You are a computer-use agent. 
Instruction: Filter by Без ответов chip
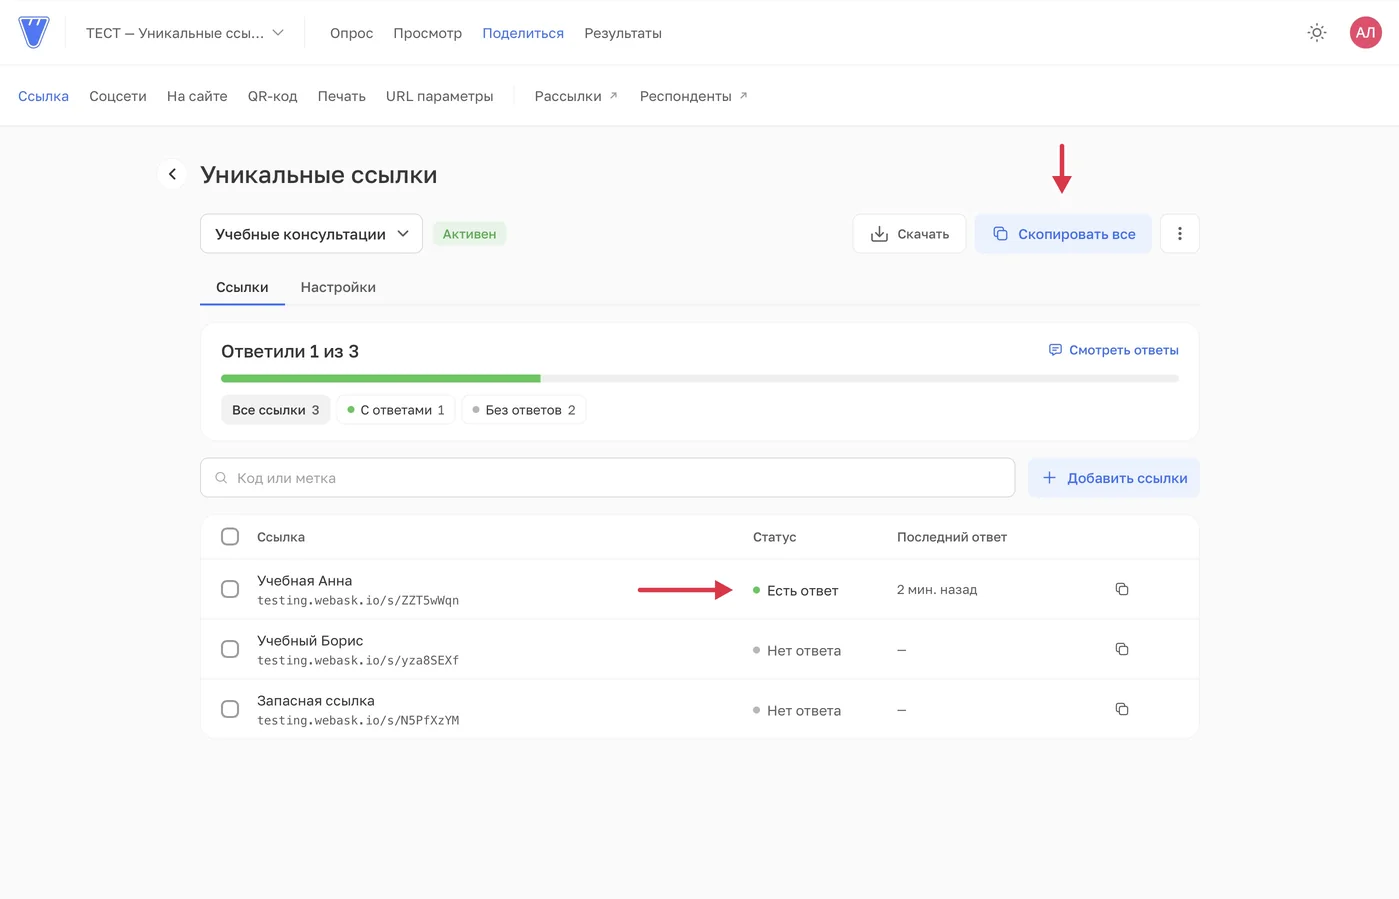click(524, 410)
